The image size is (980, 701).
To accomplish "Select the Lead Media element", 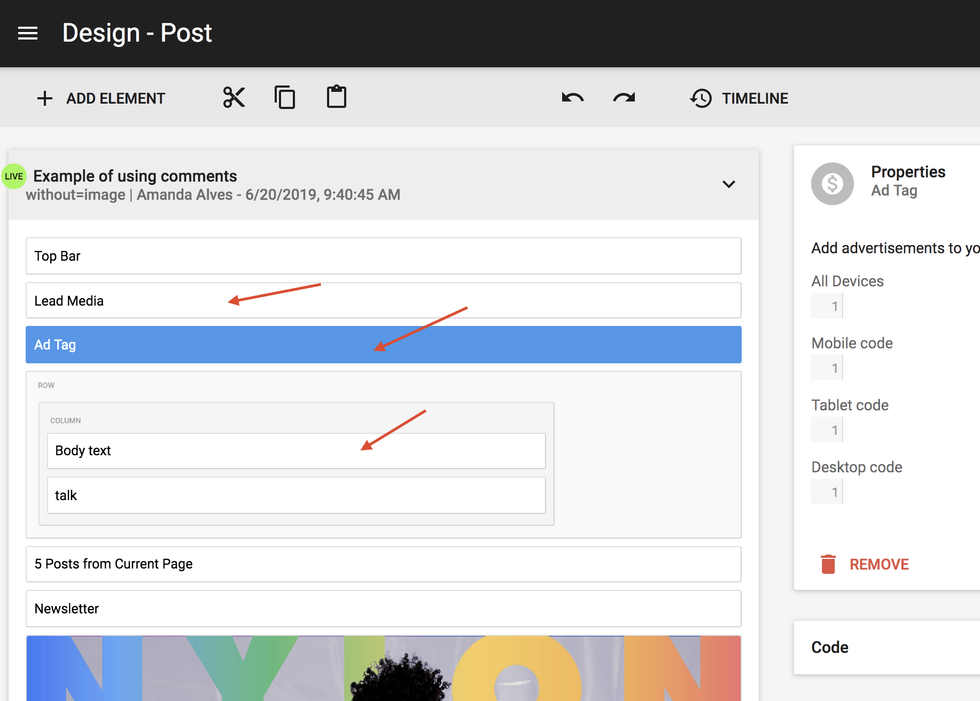I will [x=383, y=301].
